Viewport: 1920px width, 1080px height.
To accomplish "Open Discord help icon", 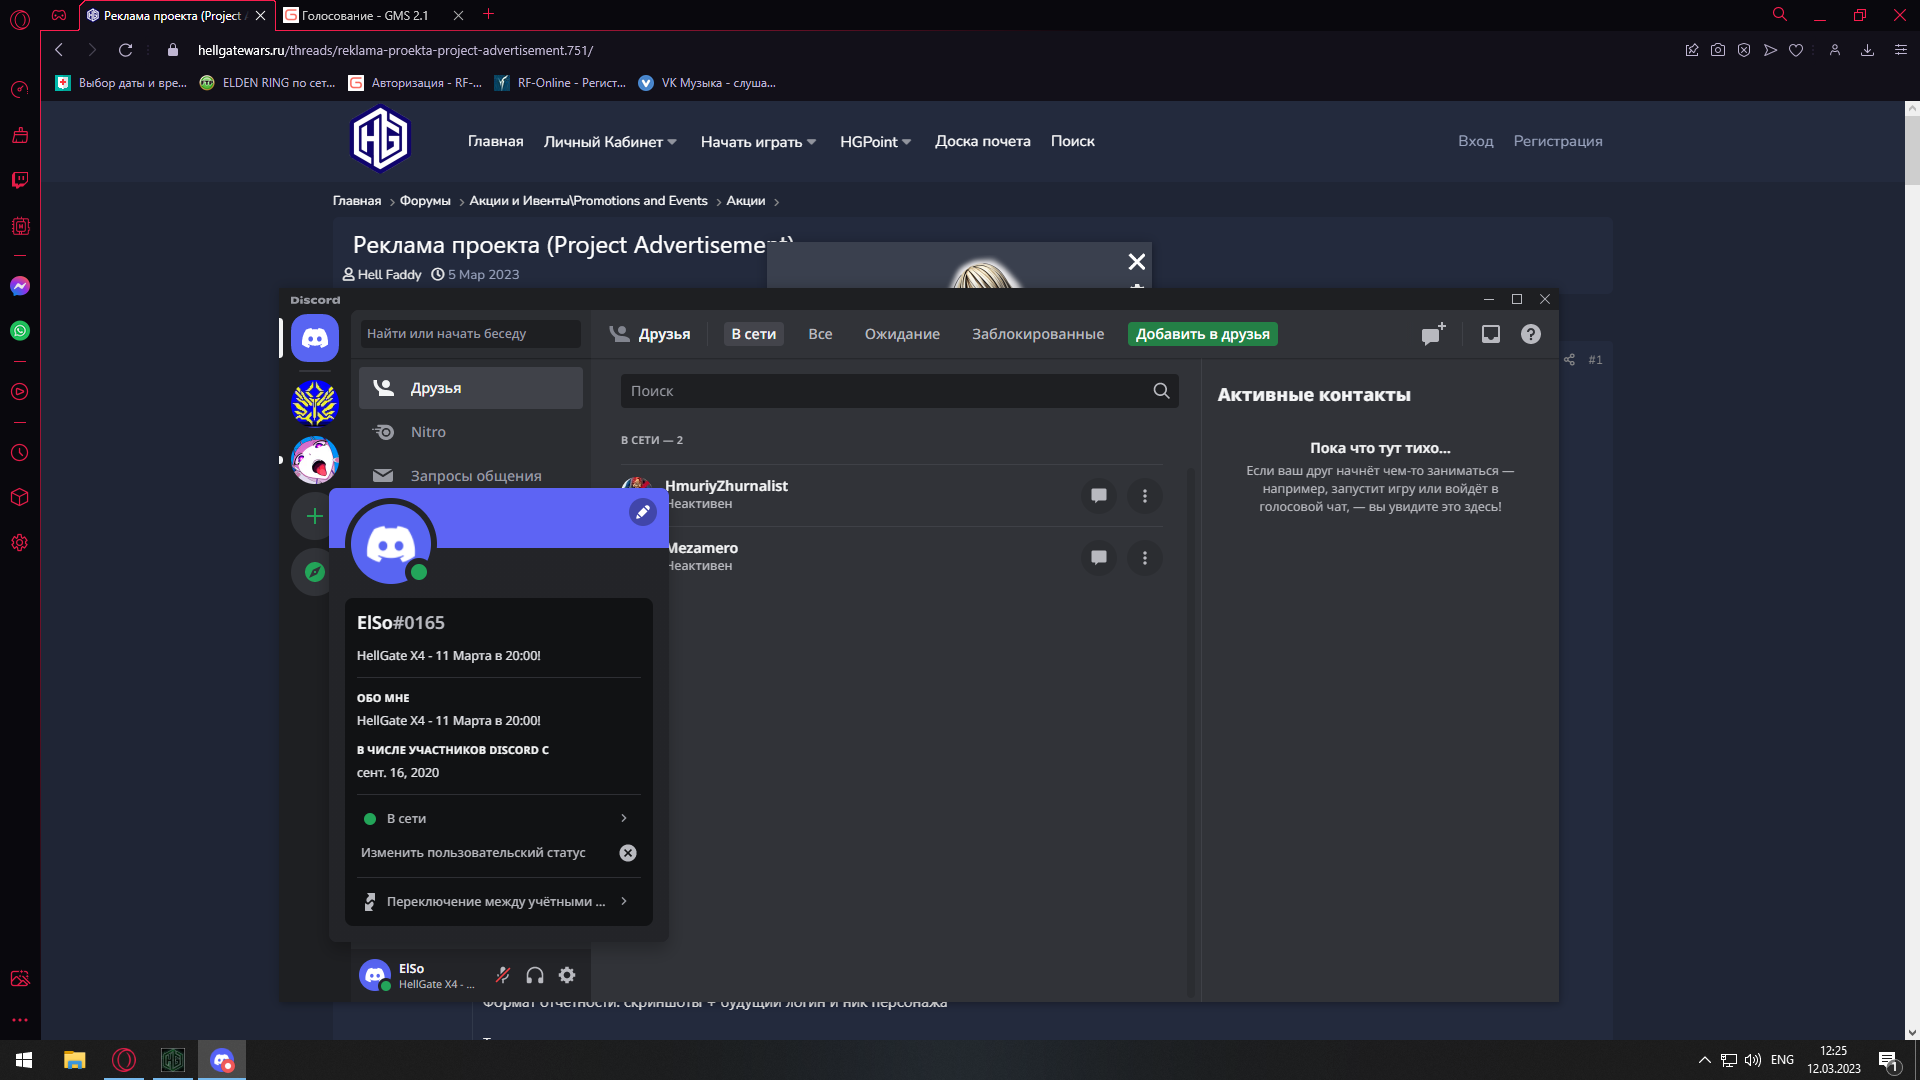I will click(1531, 334).
